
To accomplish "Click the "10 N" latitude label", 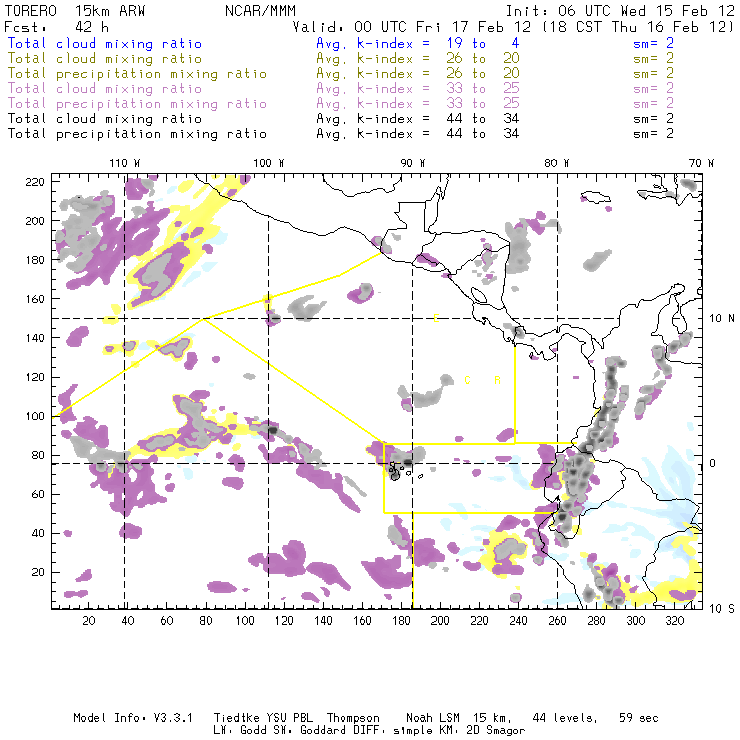I will [722, 319].
